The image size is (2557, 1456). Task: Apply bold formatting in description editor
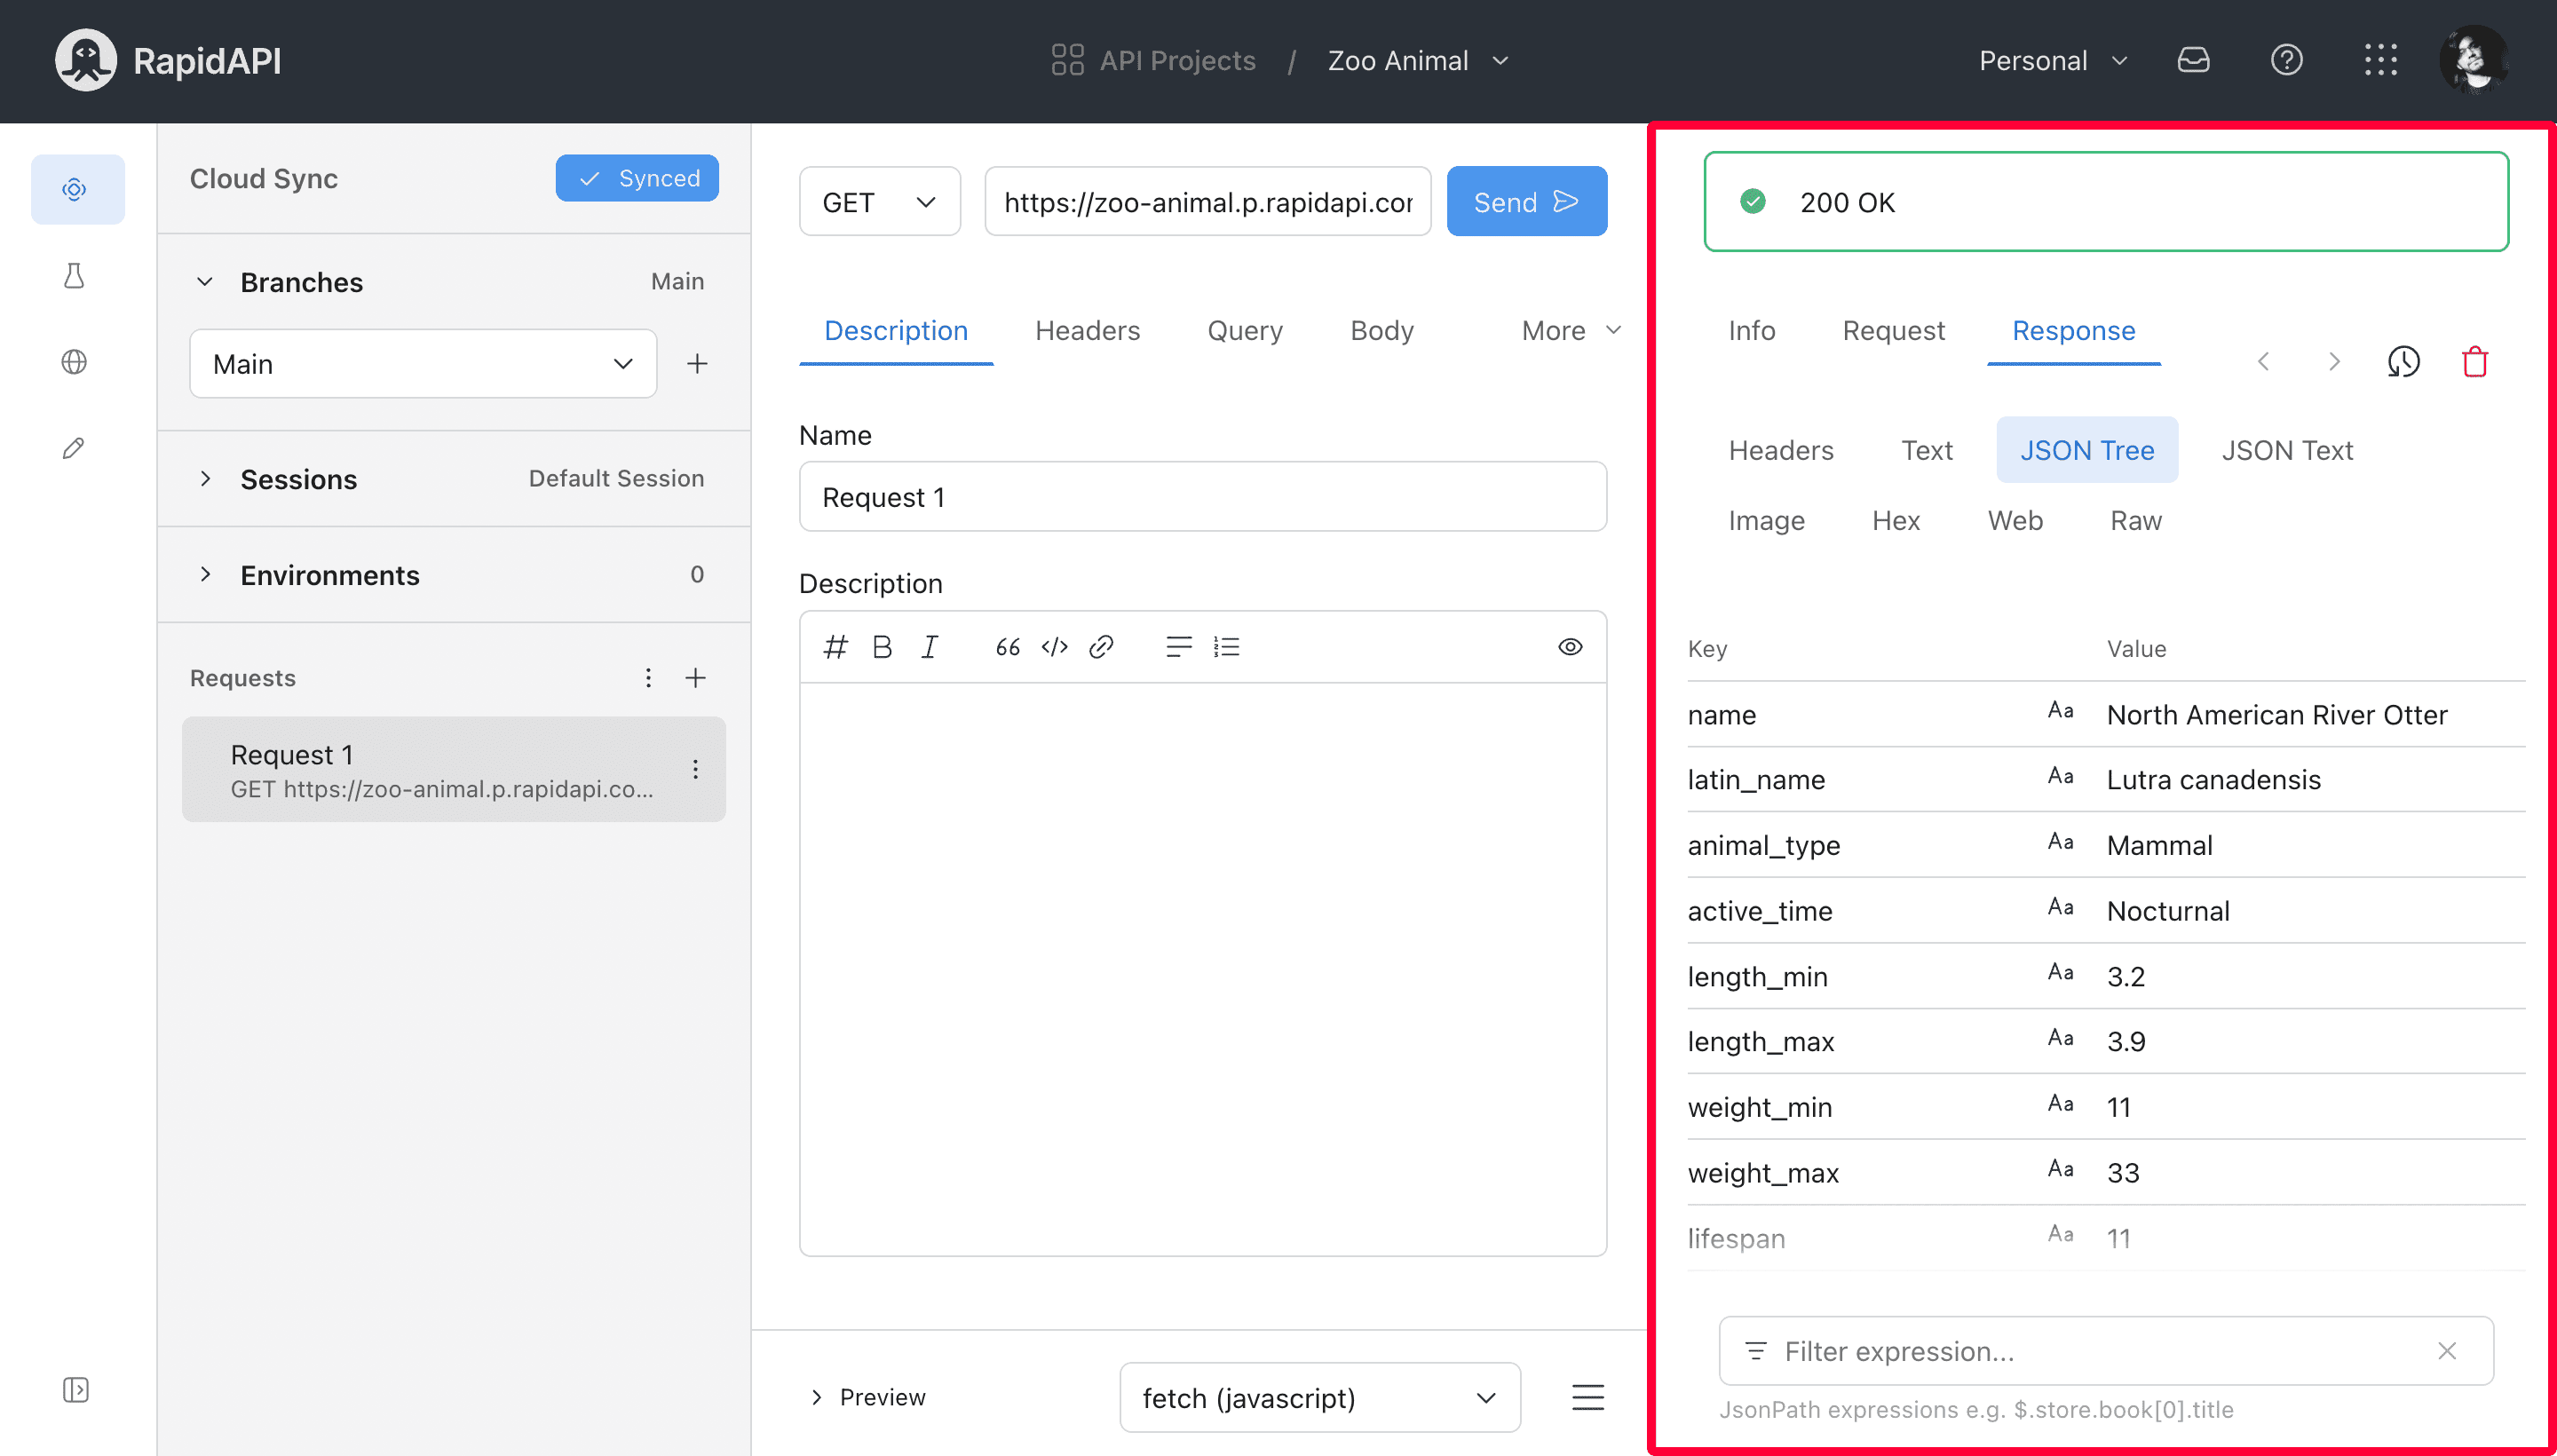click(882, 647)
